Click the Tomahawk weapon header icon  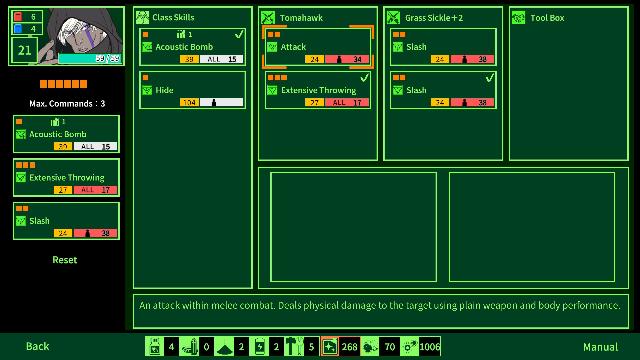[268, 17]
